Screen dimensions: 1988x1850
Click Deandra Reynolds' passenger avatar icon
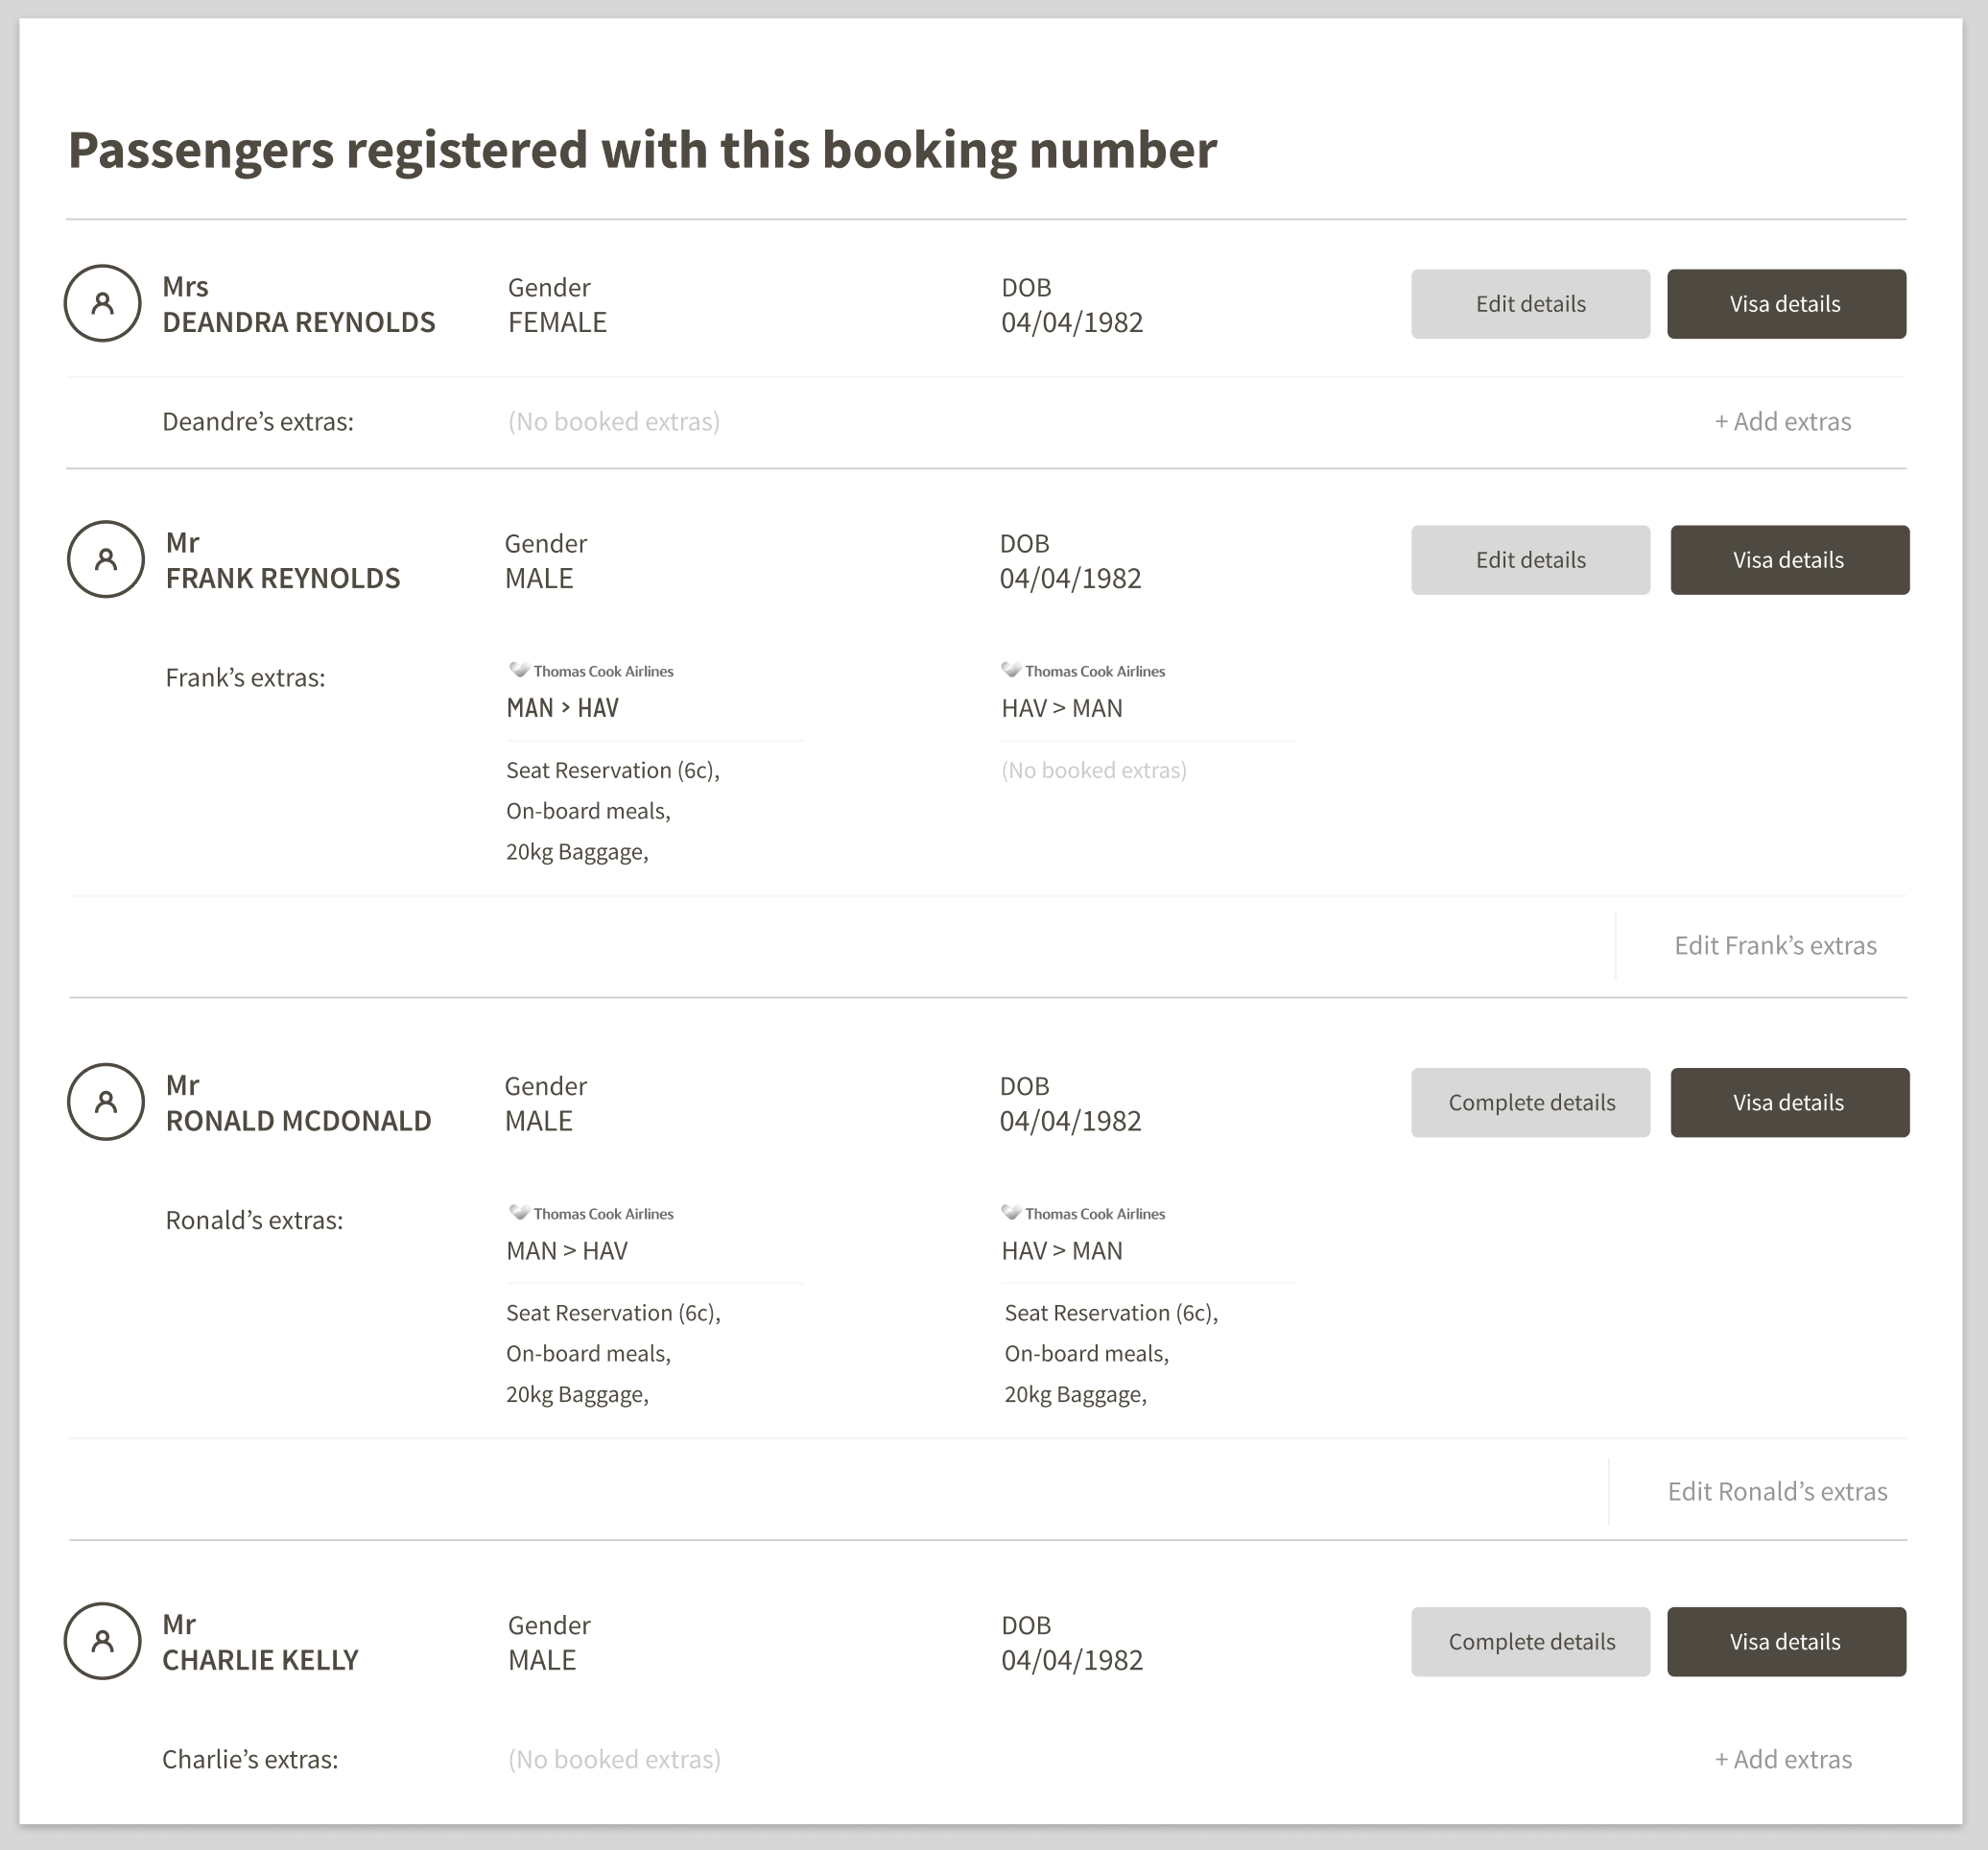103,303
